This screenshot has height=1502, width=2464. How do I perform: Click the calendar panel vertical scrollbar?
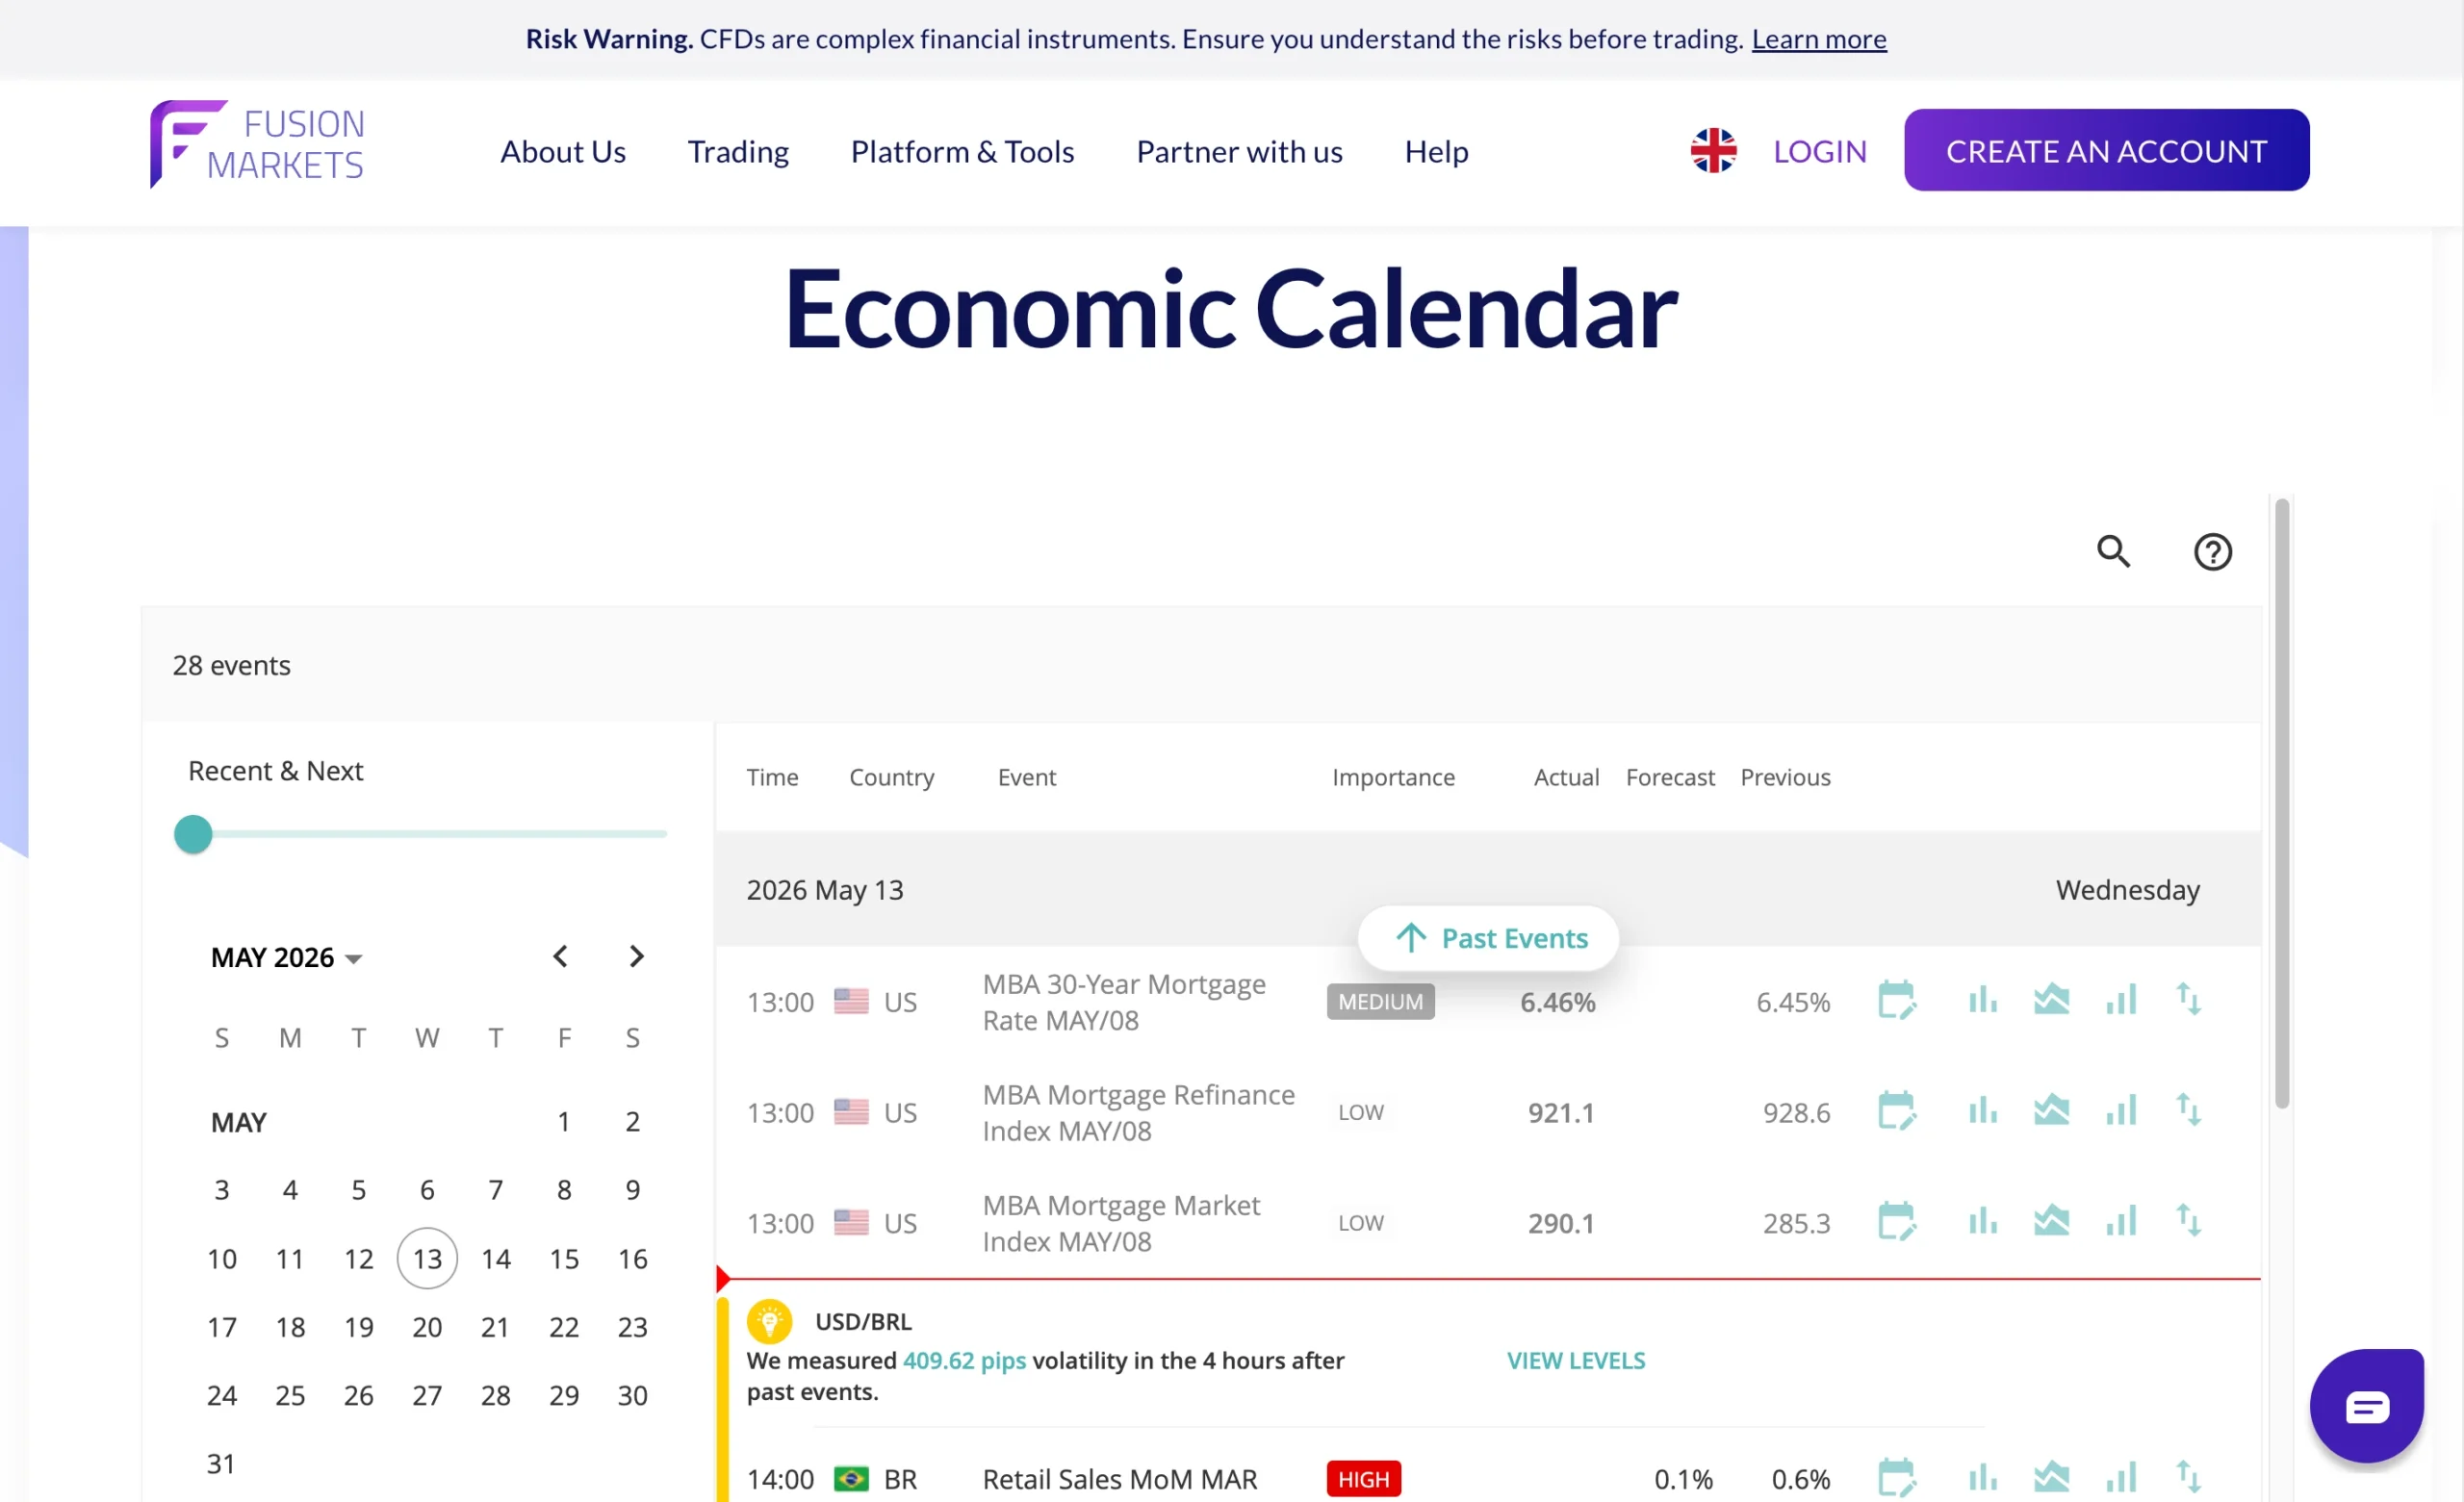point(2281,803)
